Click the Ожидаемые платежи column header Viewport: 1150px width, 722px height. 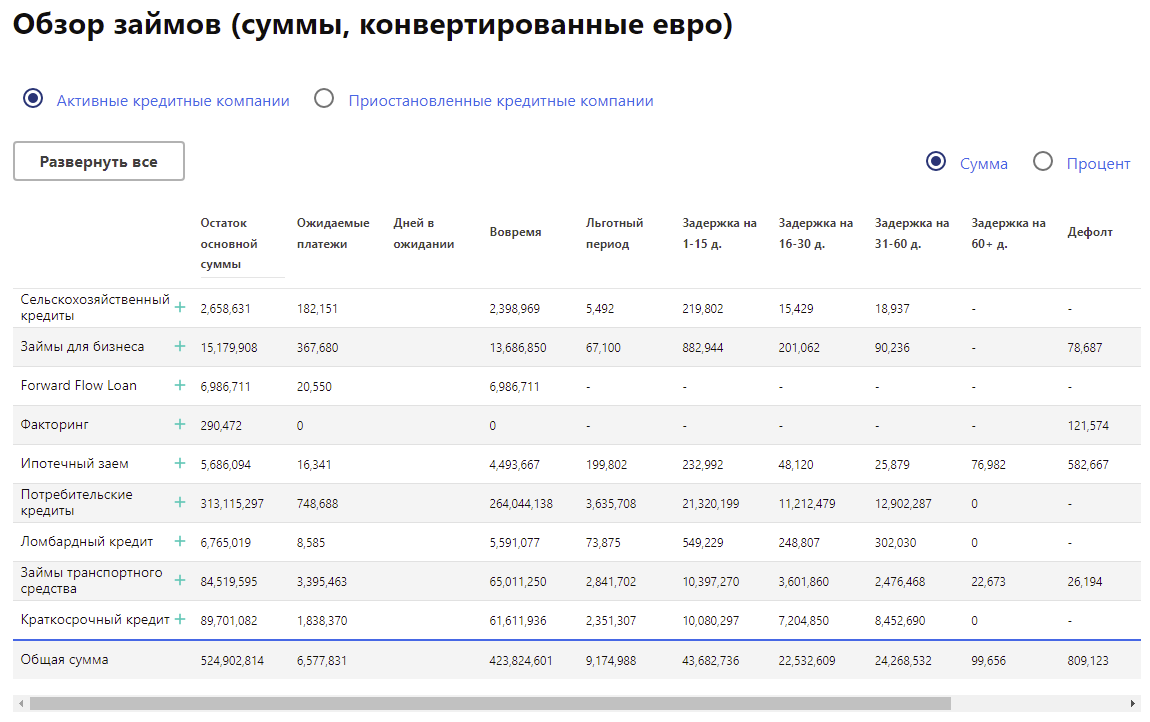coord(333,233)
